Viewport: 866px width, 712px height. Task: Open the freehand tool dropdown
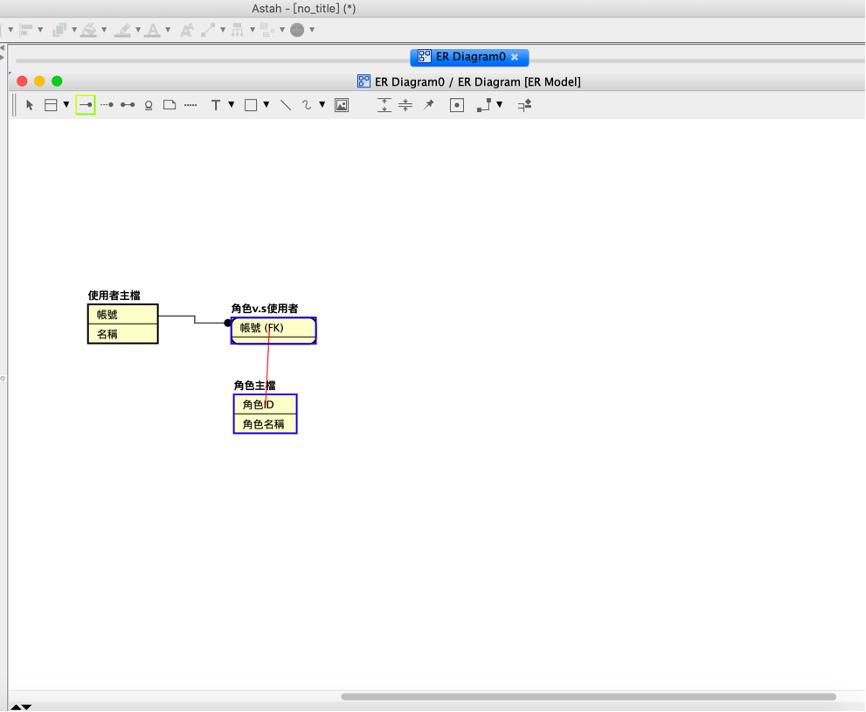[322, 104]
